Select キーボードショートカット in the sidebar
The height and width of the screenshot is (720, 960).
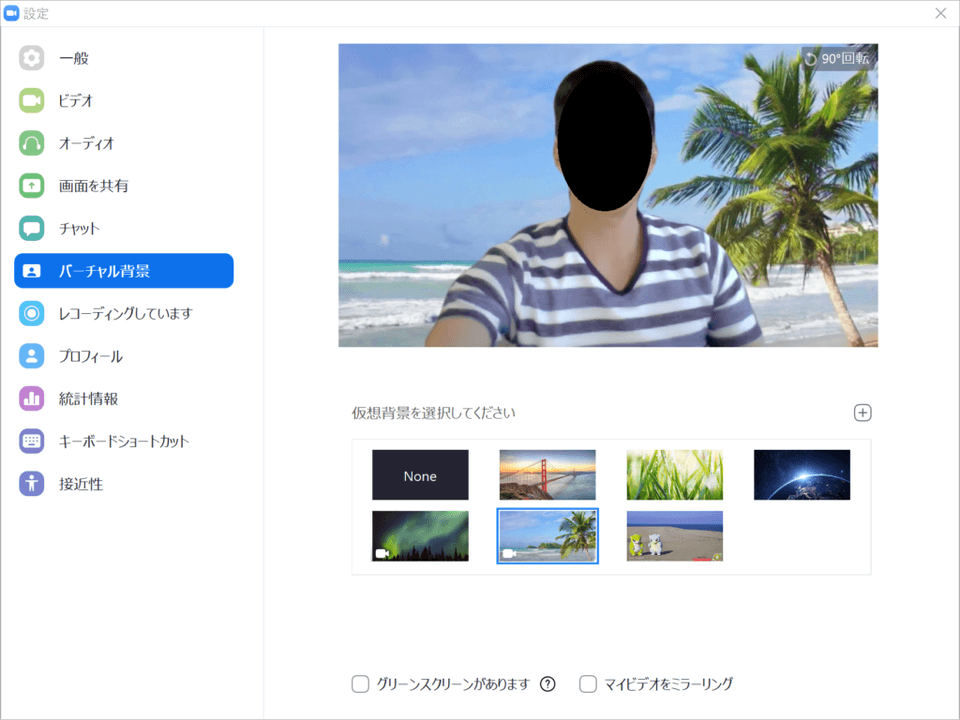(x=123, y=441)
